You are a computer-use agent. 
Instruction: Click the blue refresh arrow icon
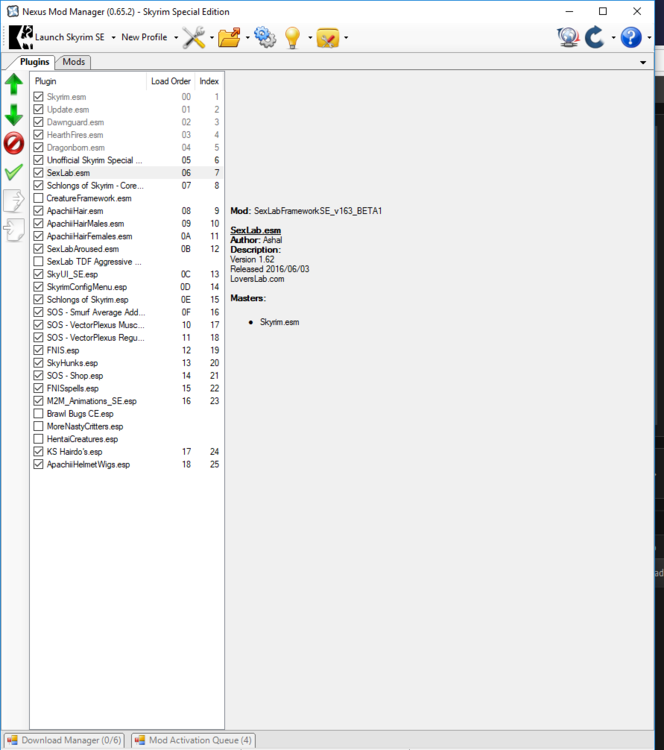tap(595, 37)
